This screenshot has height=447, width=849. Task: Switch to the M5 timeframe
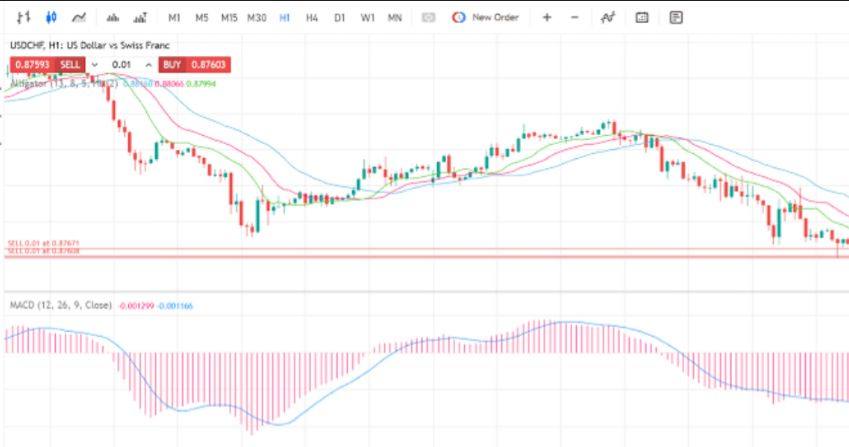pos(201,18)
